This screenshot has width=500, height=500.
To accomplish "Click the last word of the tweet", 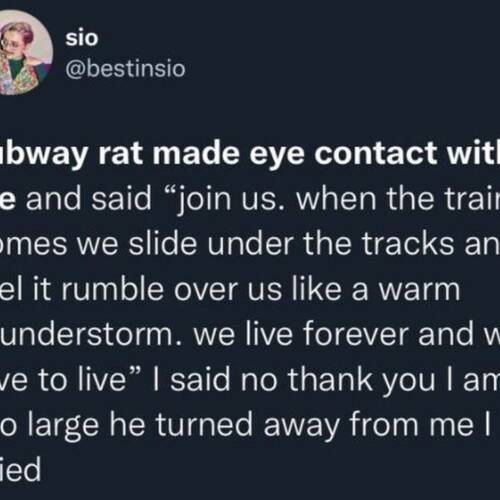I will [20, 469].
